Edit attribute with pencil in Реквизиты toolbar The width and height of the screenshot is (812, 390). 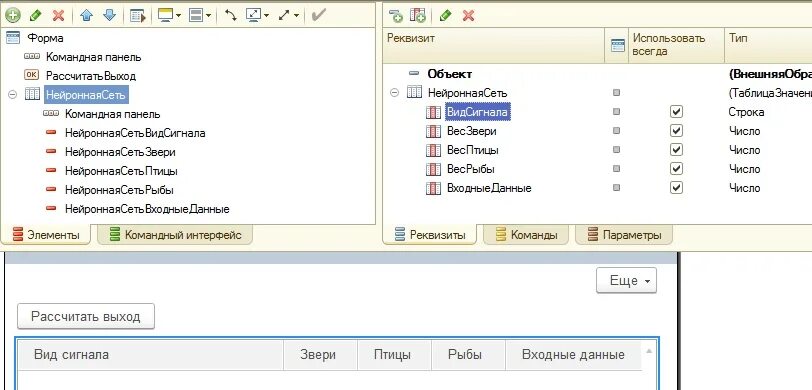pyautogui.click(x=445, y=16)
